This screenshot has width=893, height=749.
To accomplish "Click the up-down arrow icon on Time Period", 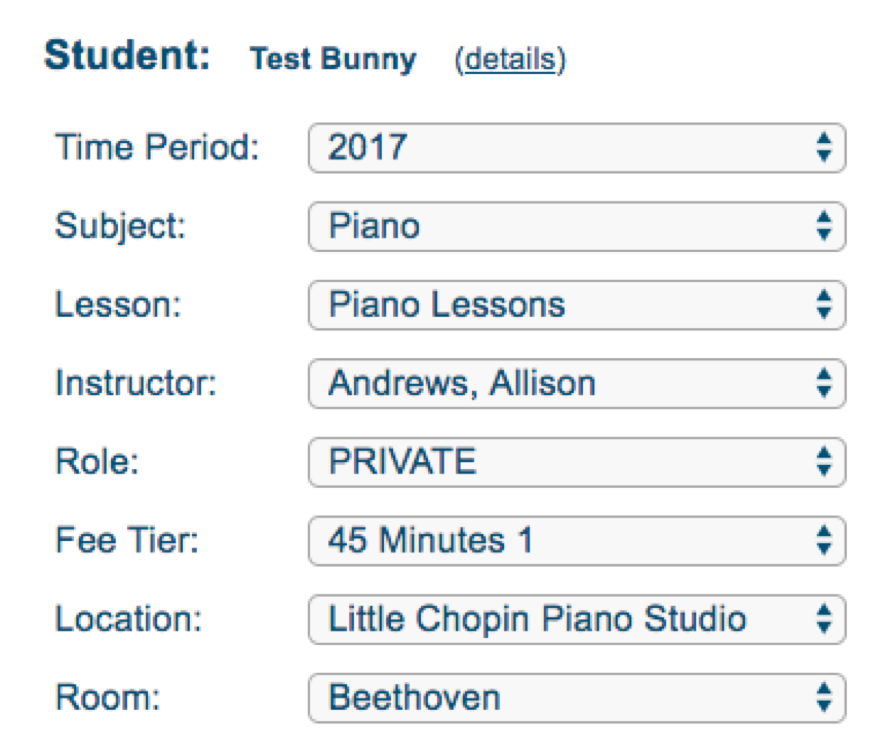I will click(824, 148).
